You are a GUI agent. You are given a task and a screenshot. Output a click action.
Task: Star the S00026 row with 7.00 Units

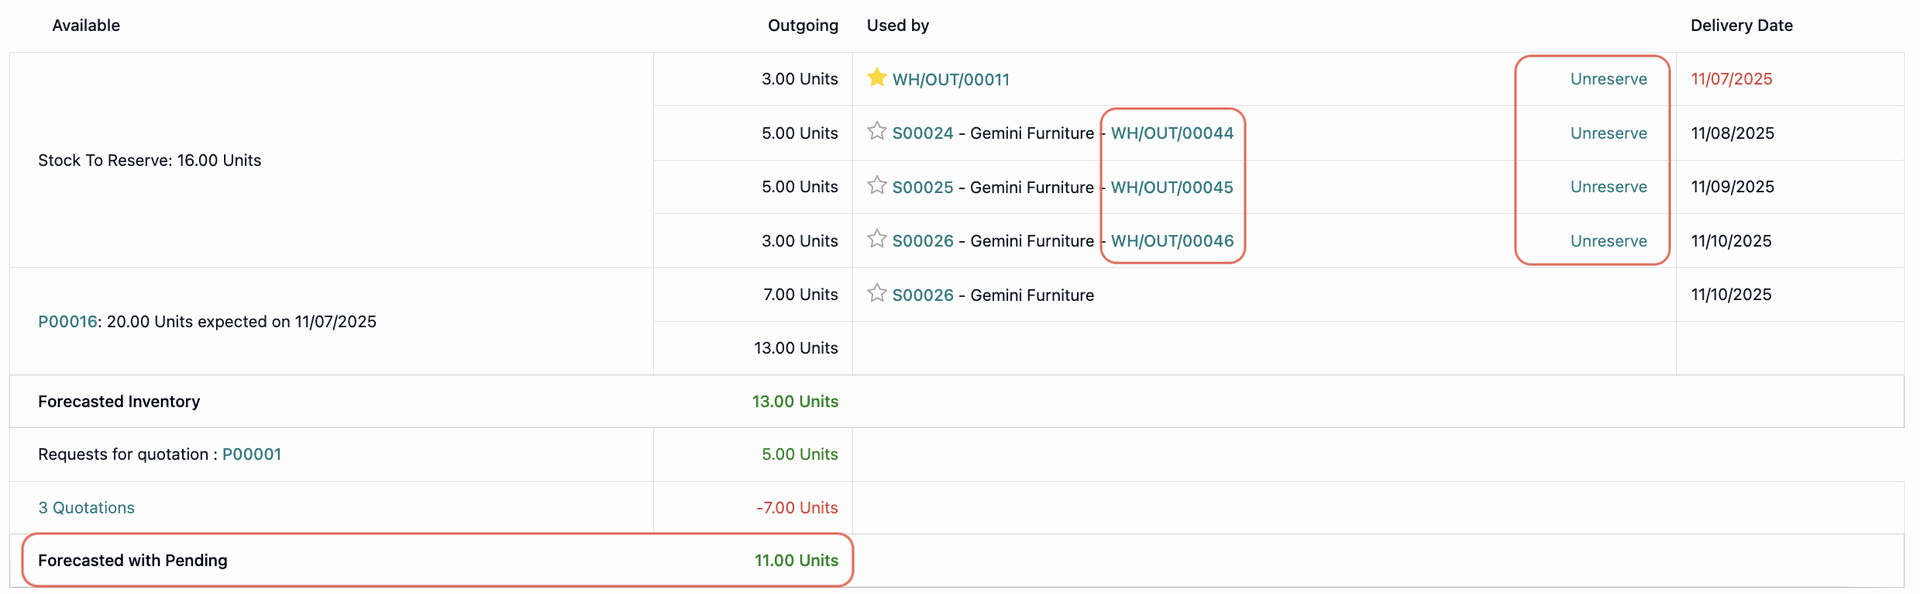(x=877, y=294)
